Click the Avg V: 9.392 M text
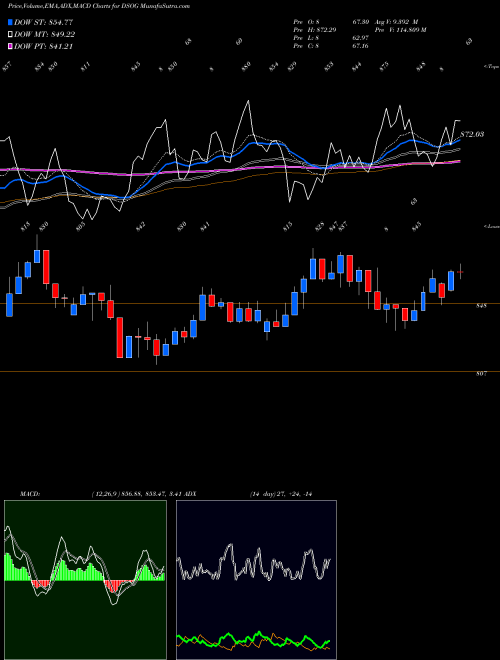The image size is (500, 660). 395,22
